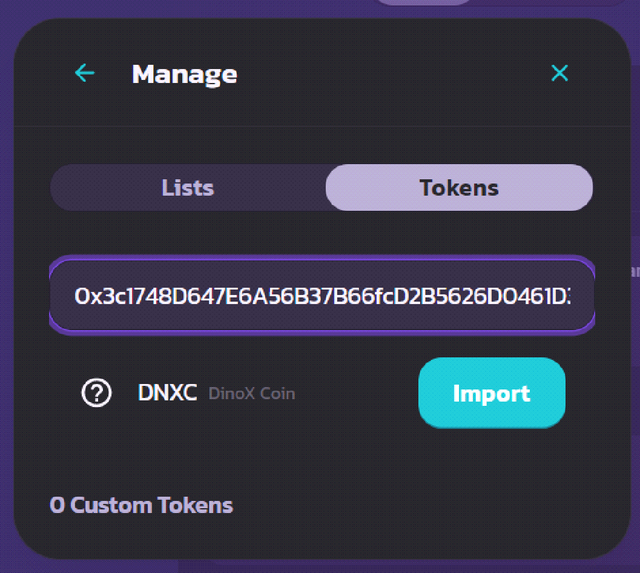Switch to the Lists tab
The image size is (640, 573).
click(188, 188)
